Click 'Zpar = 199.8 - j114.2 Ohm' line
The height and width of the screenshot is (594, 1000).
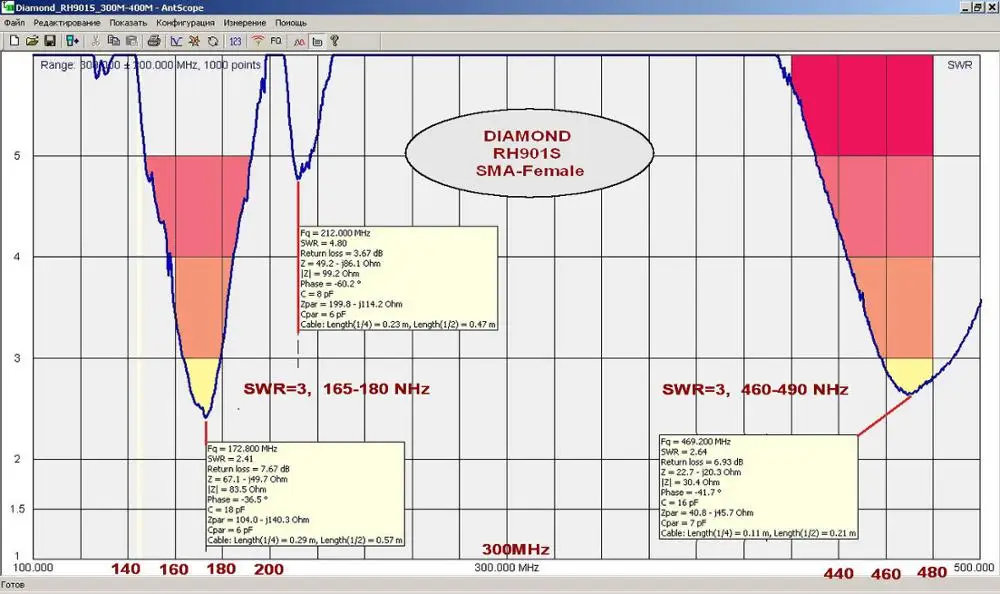(351, 304)
